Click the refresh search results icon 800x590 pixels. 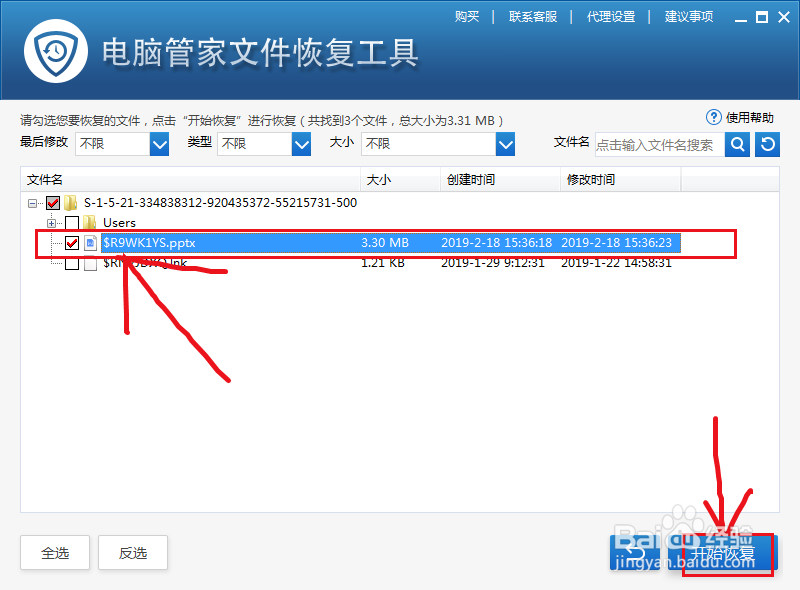click(x=765, y=143)
